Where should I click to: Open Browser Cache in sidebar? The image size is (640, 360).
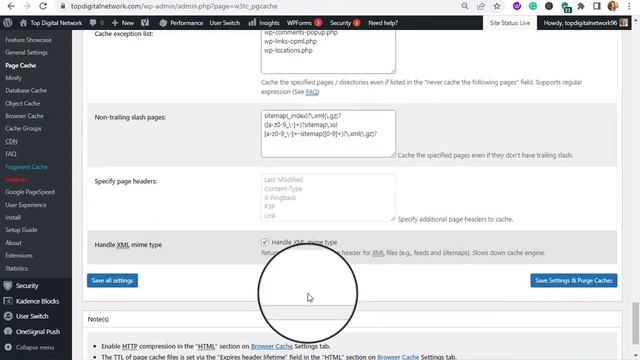[24, 116]
